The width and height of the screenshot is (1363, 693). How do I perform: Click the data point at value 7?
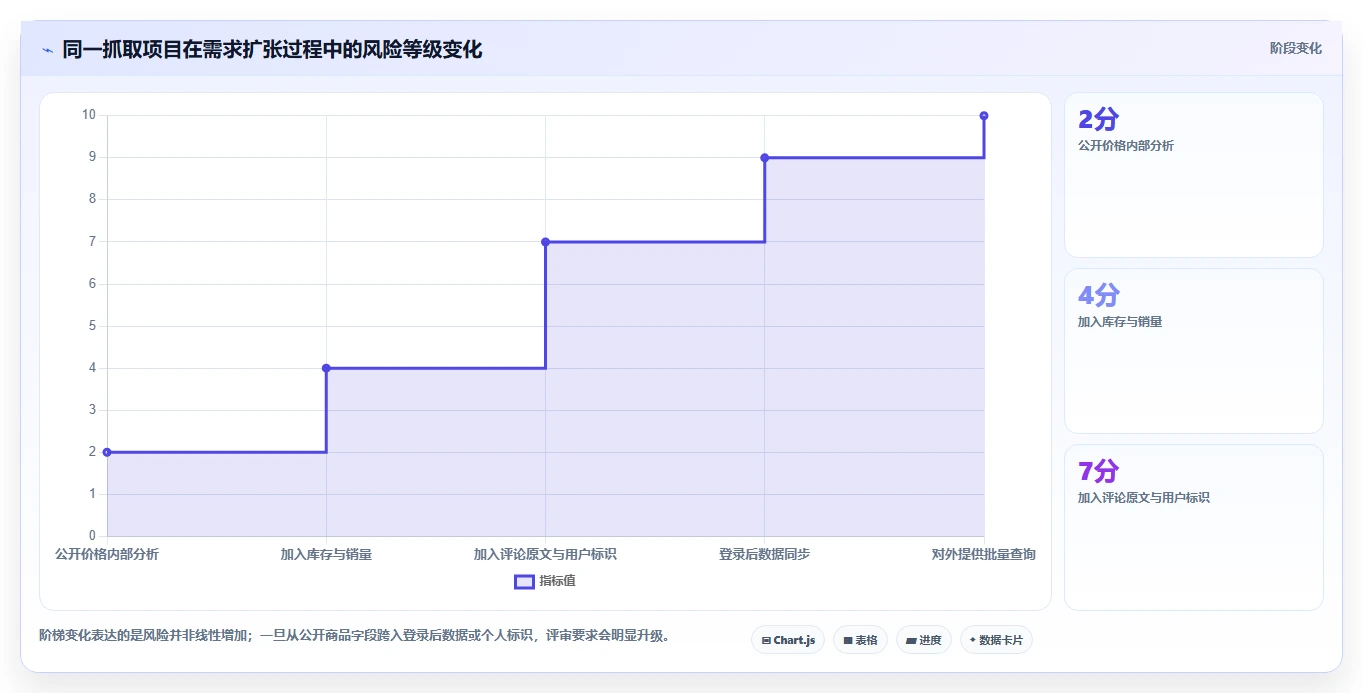pos(545,241)
